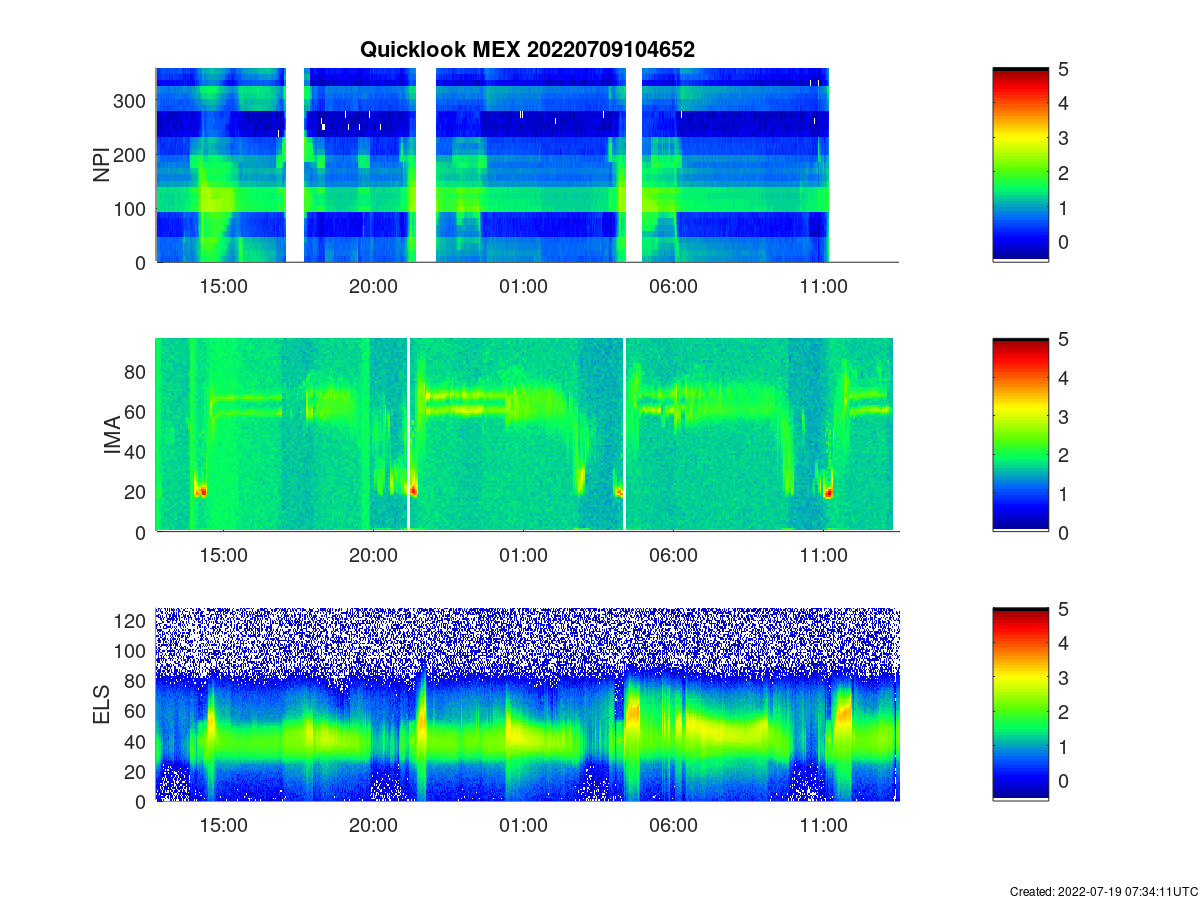Image resolution: width=1200 pixels, height=900 pixels.
Task: Click the 06:00 tick under the NPI plot
Action: tap(674, 286)
